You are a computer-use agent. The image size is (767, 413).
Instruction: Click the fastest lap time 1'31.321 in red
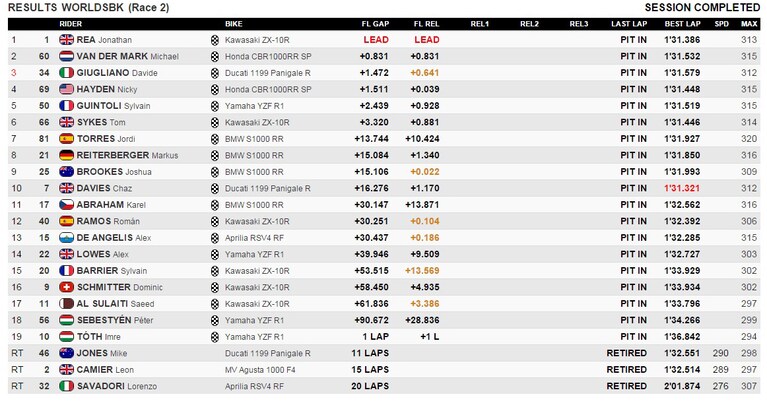click(682, 188)
